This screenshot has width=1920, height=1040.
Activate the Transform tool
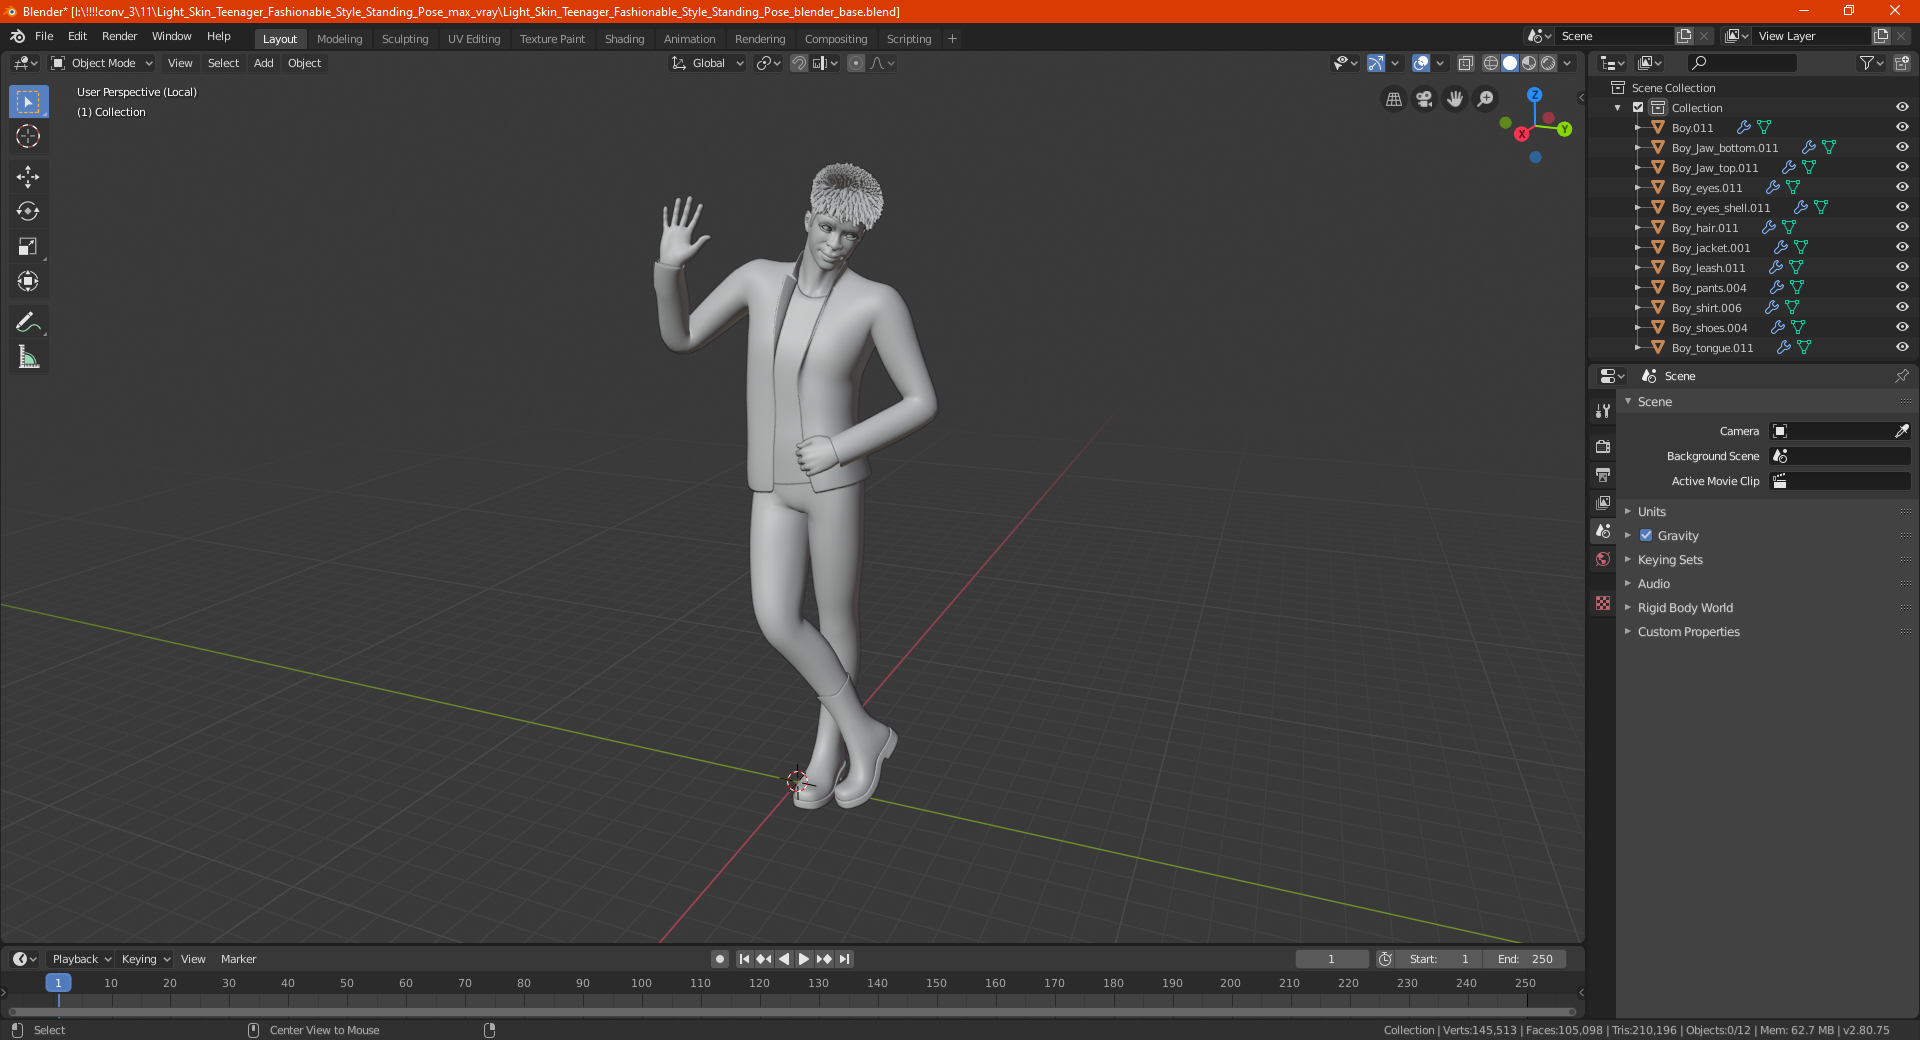[x=28, y=281]
